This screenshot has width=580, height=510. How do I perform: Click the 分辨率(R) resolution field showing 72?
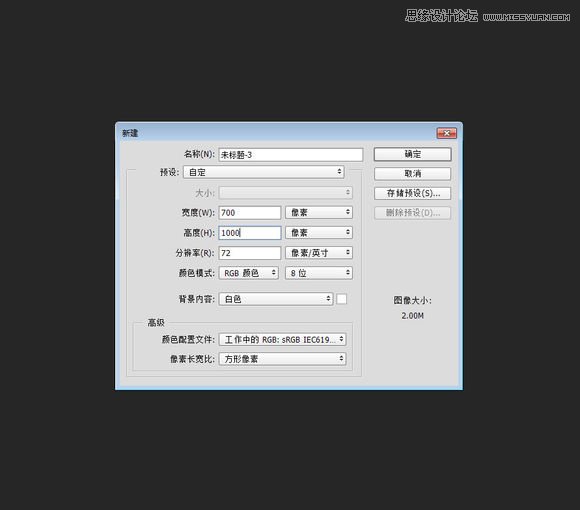pyautogui.click(x=250, y=253)
